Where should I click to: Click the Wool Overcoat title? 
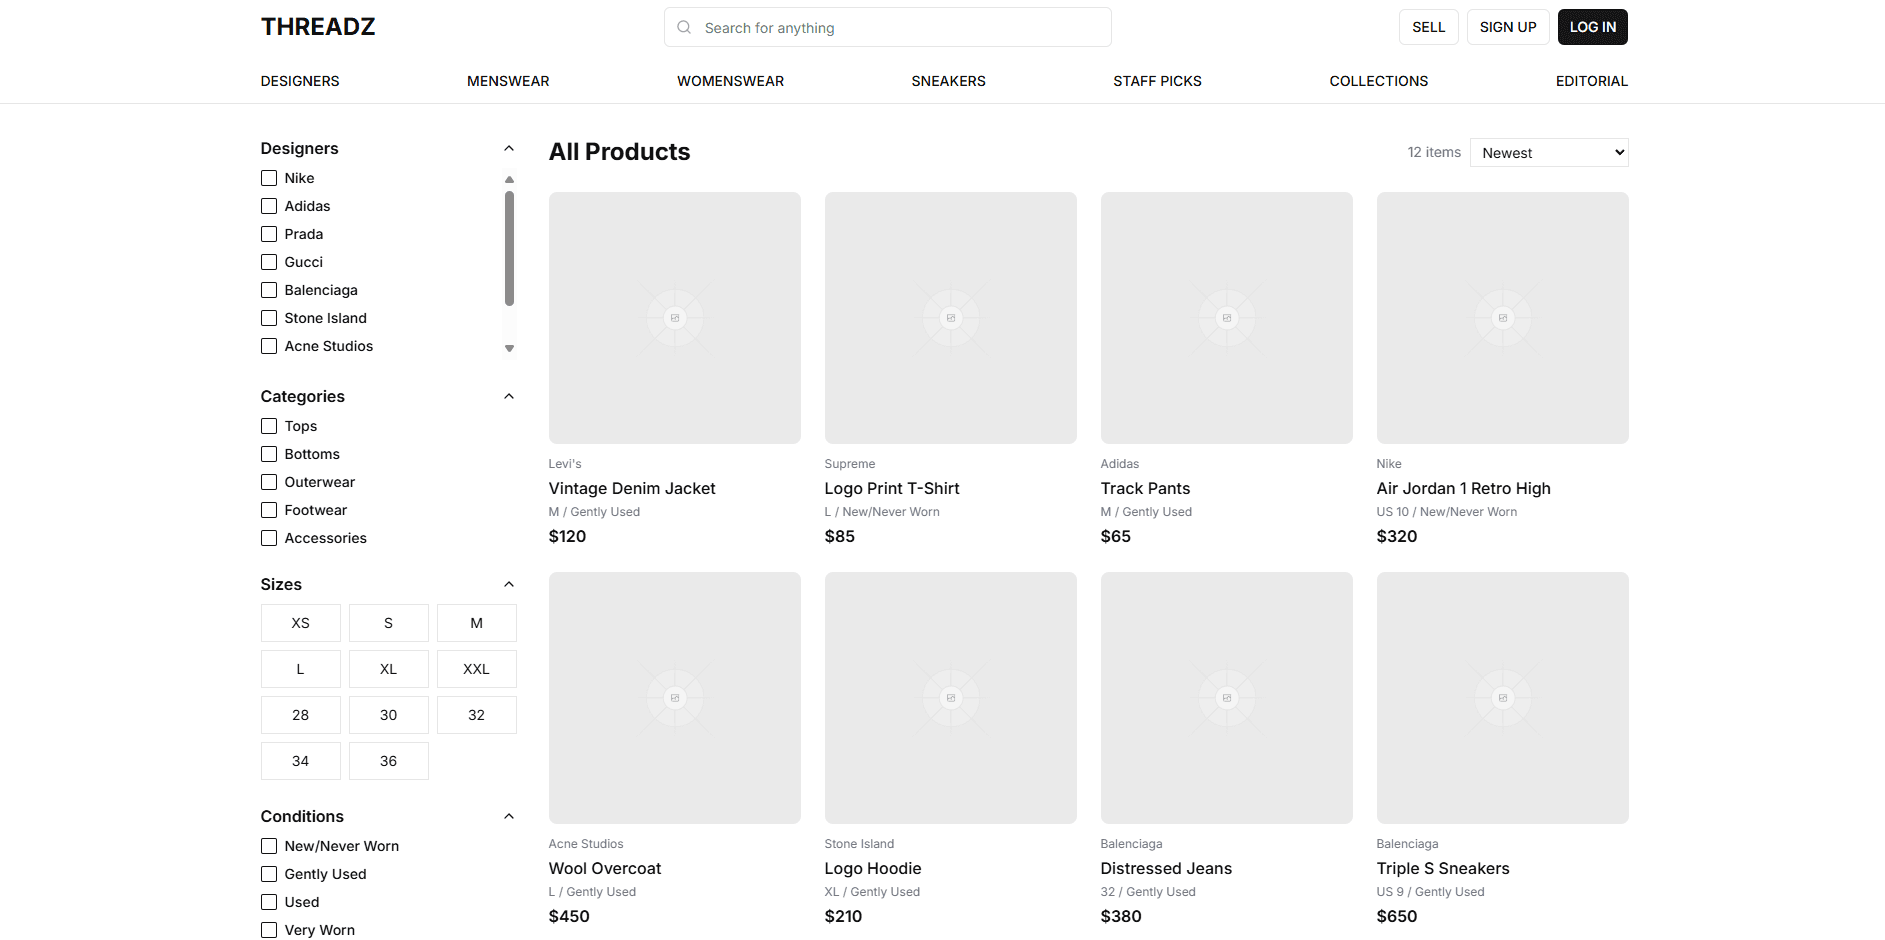pyautogui.click(x=605, y=868)
